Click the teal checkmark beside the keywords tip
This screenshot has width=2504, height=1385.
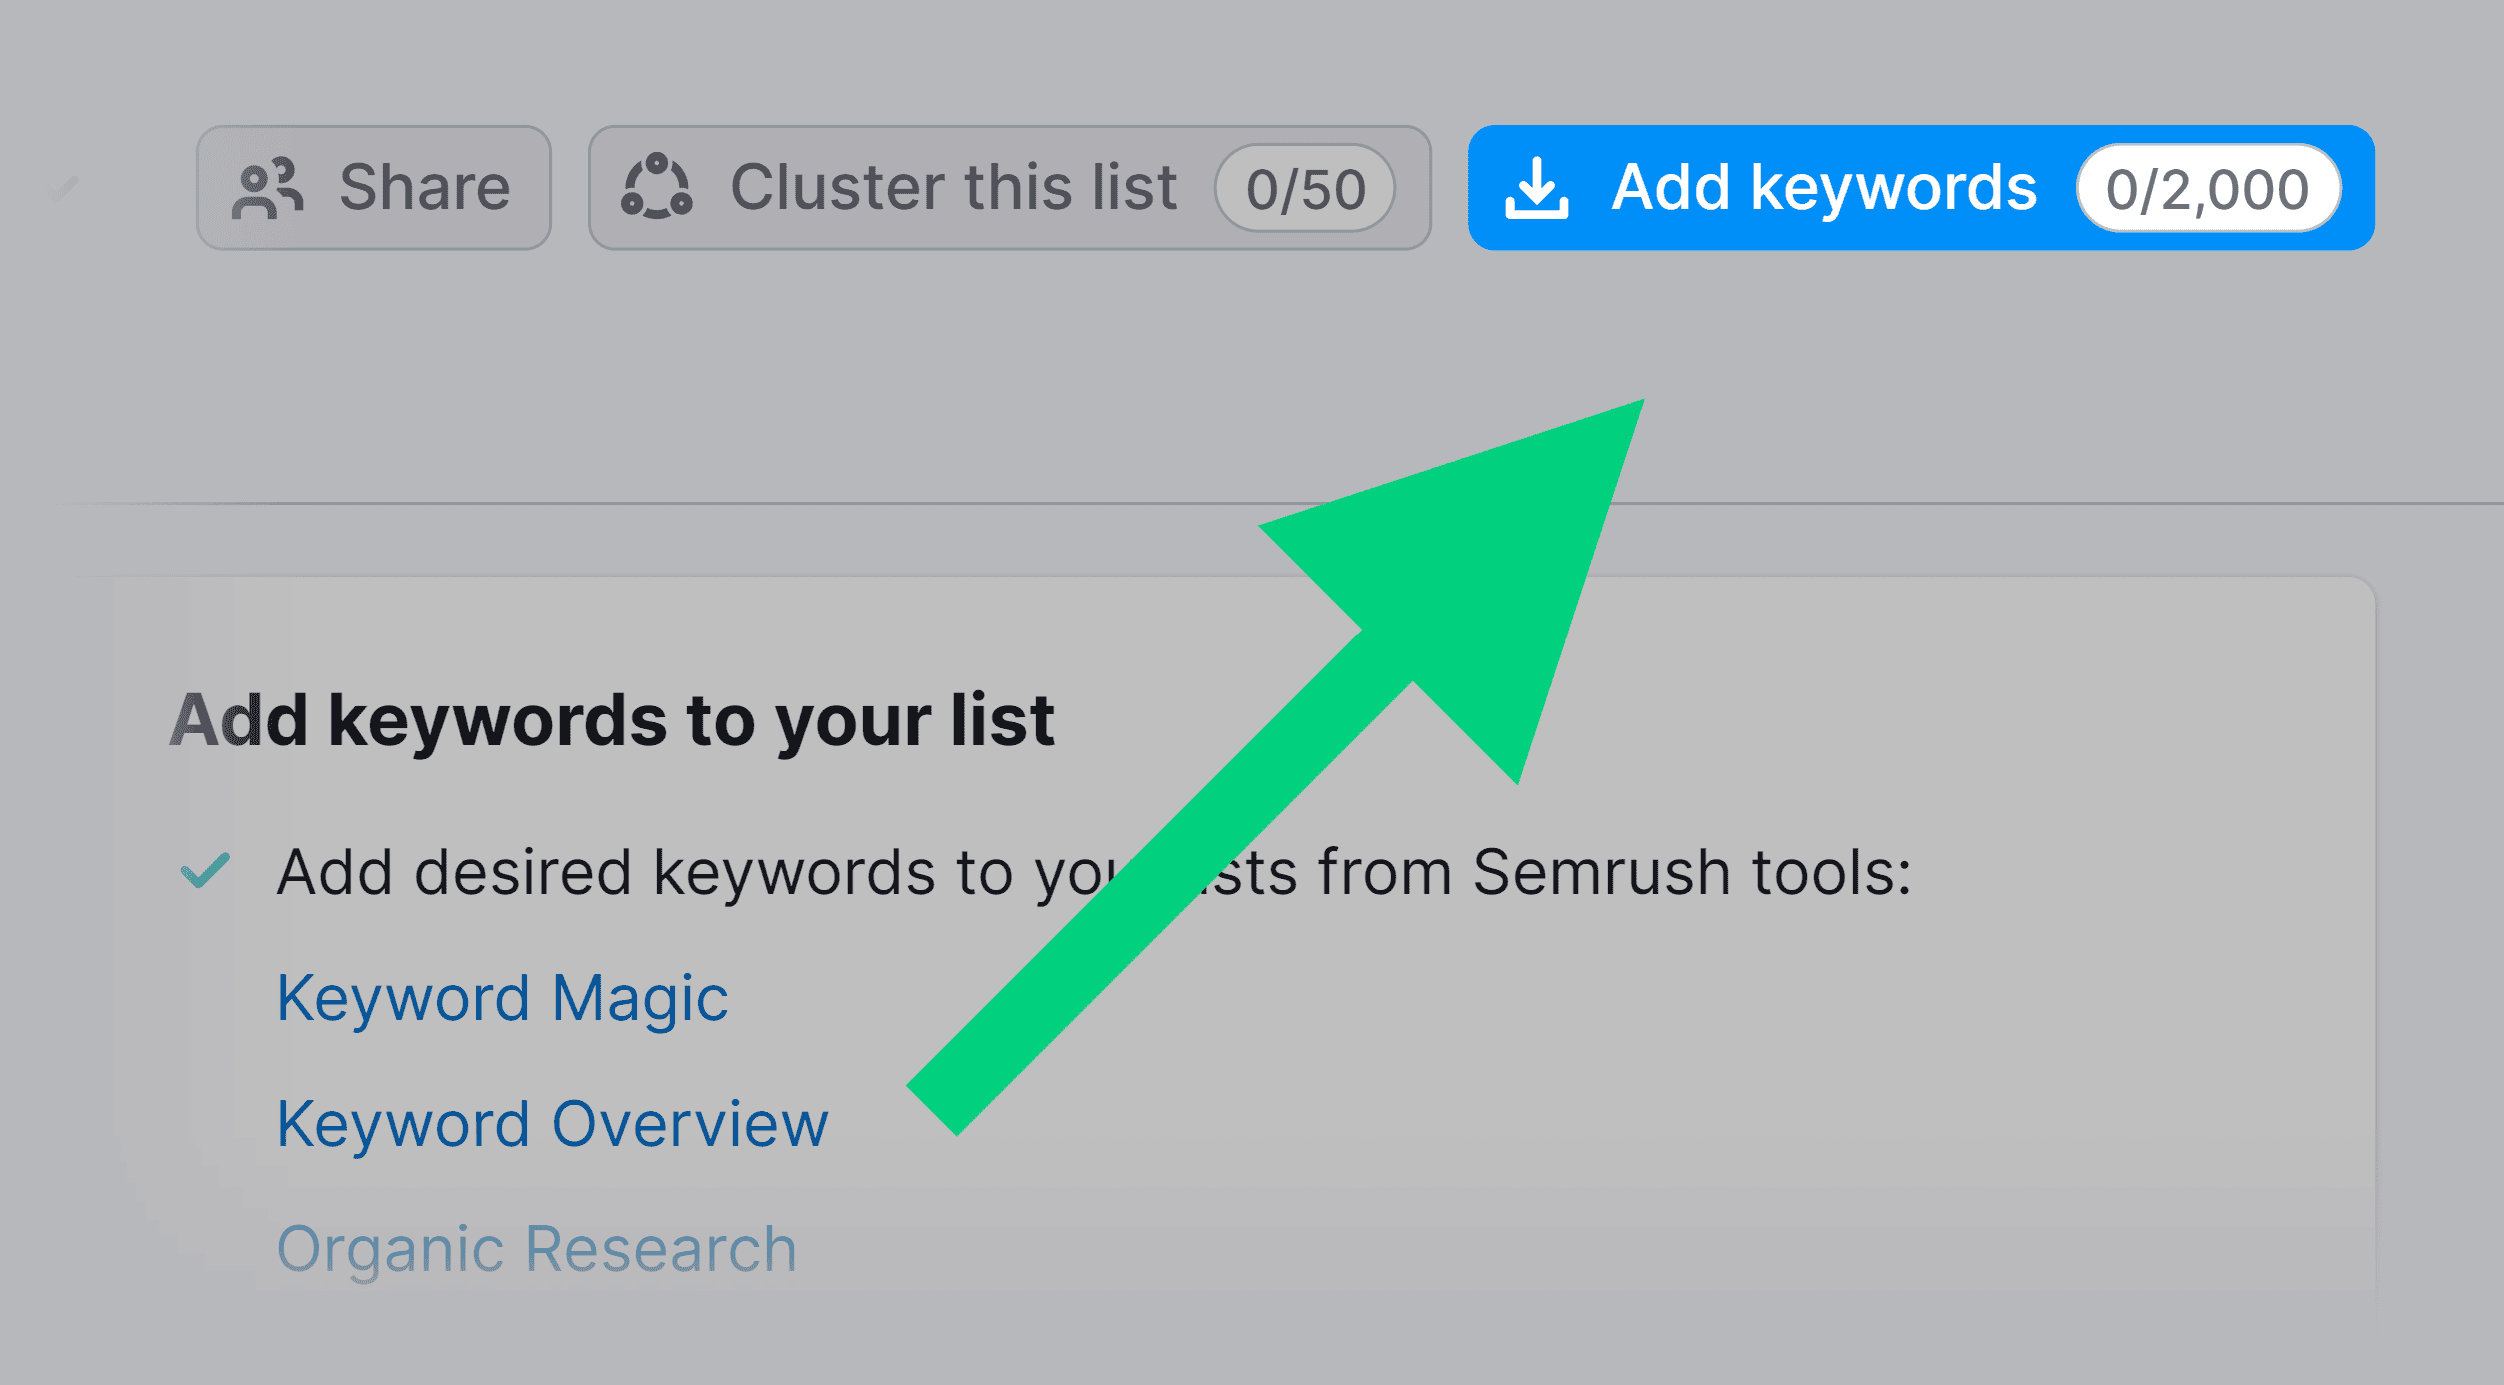click(205, 871)
